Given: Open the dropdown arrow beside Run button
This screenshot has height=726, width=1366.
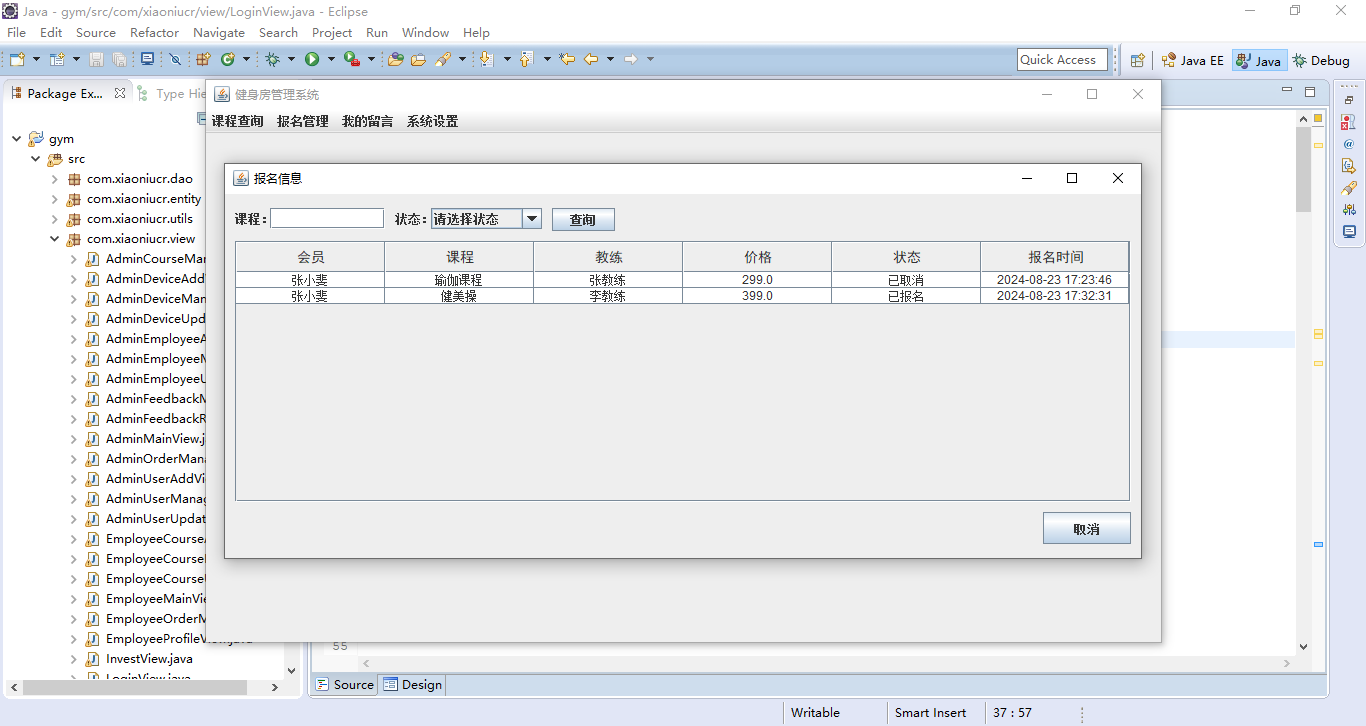Looking at the screenshot, I should coord(330,60).
